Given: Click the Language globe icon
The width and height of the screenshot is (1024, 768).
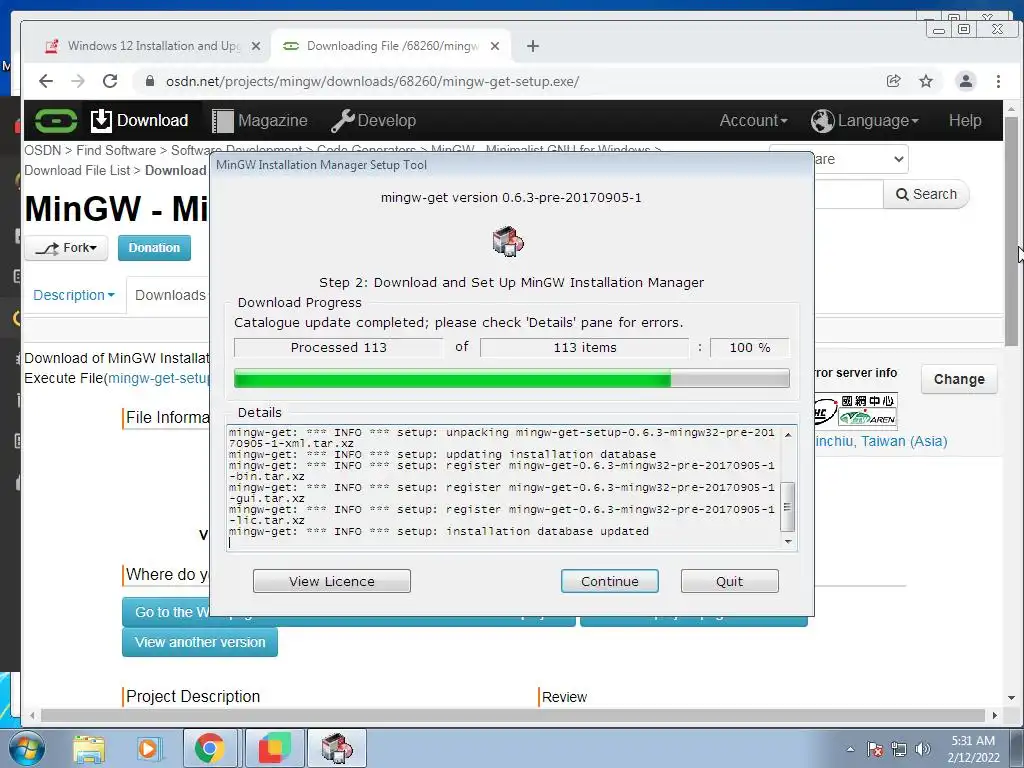Looking at the screenshot, I should [822, 121].
